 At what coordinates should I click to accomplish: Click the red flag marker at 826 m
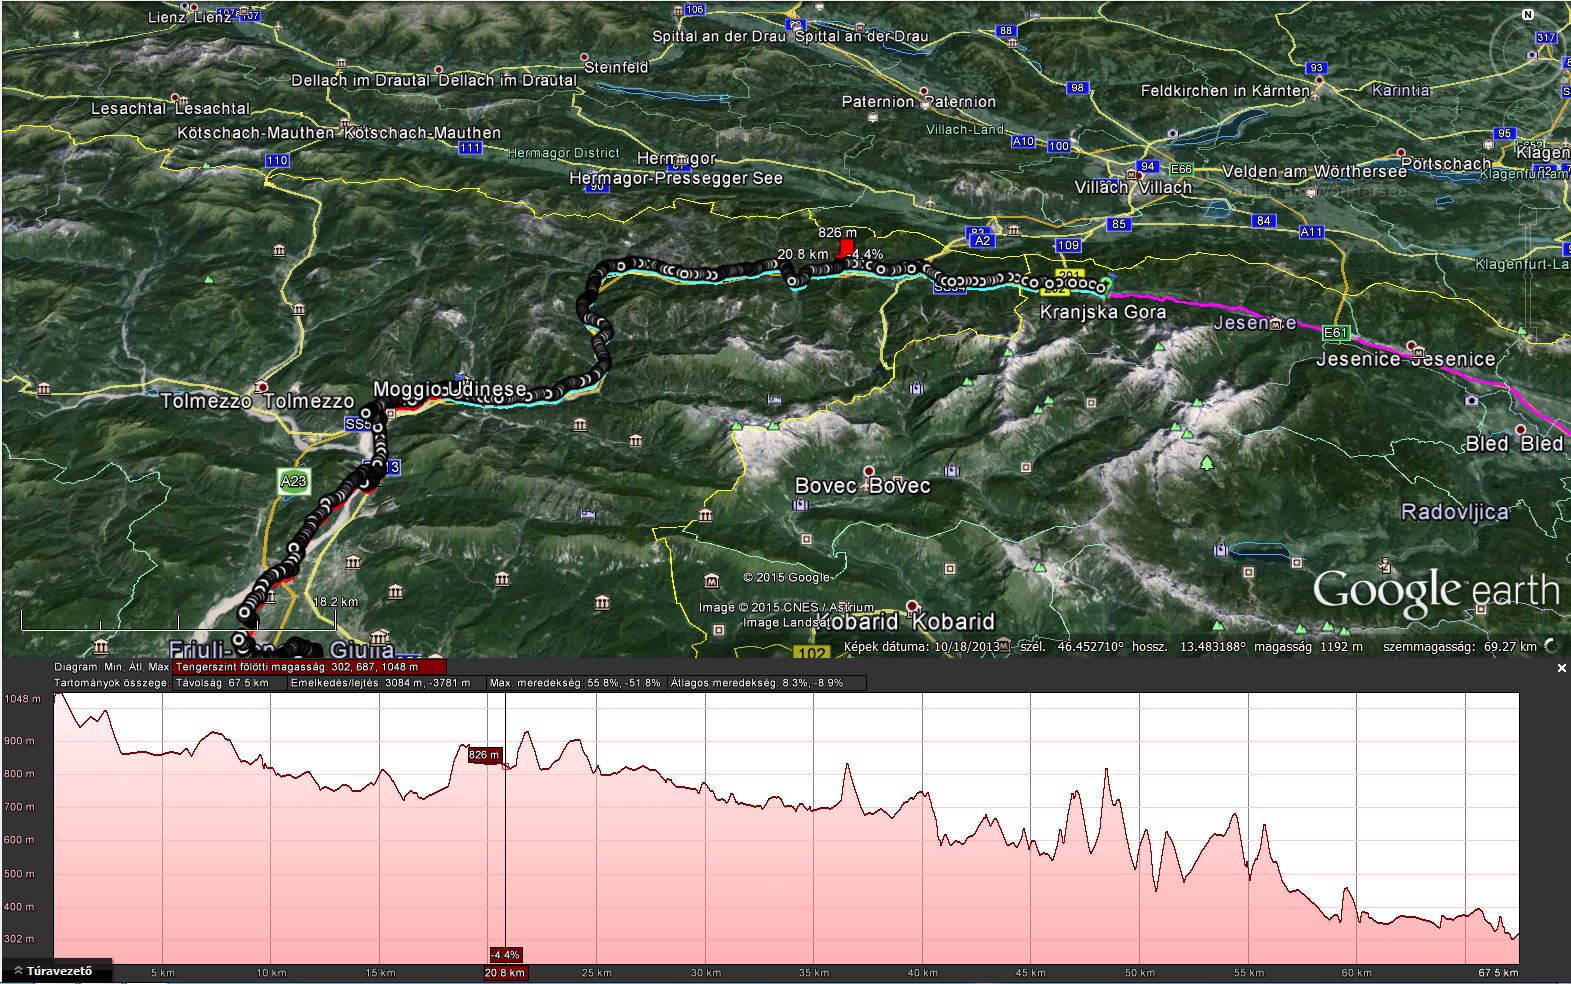point(847,248)
